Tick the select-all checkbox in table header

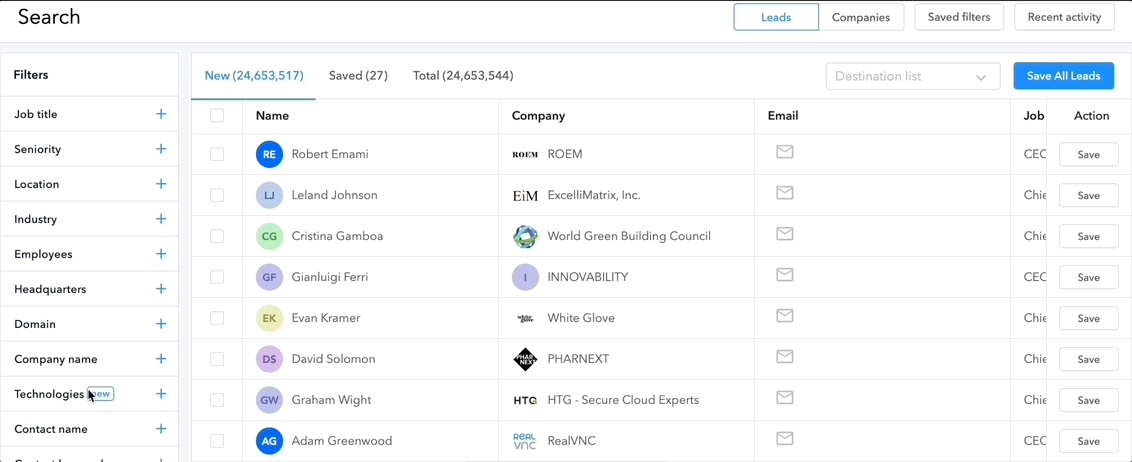217,116
